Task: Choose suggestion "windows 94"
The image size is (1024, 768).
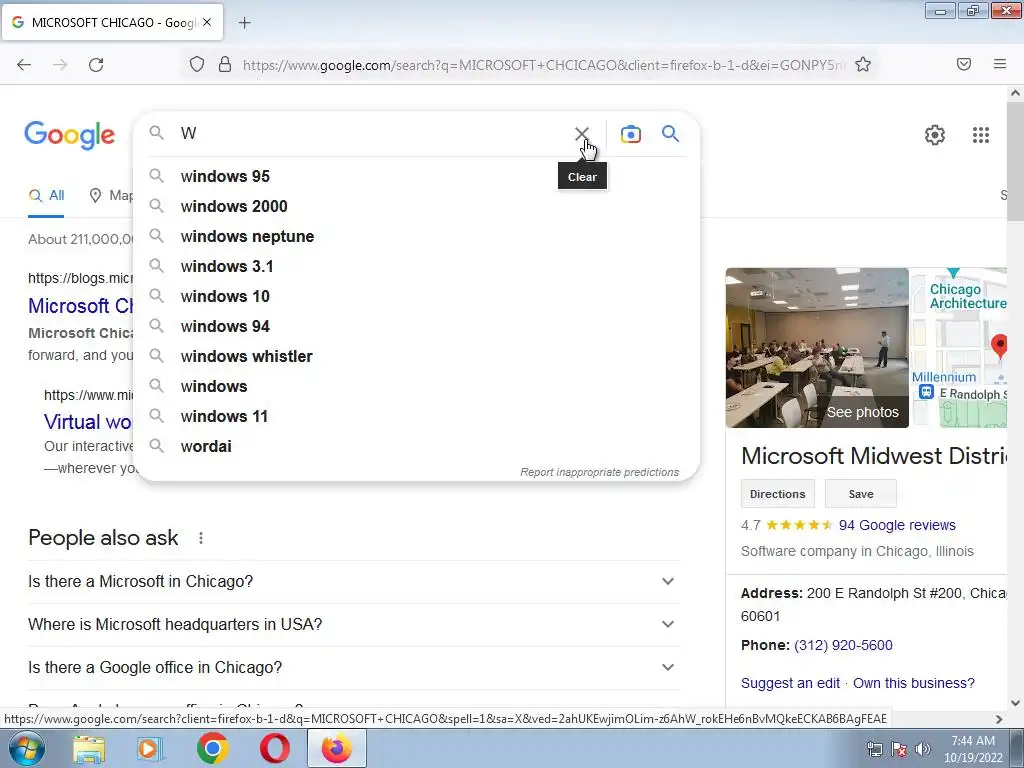Action: (x=417, y=327)
